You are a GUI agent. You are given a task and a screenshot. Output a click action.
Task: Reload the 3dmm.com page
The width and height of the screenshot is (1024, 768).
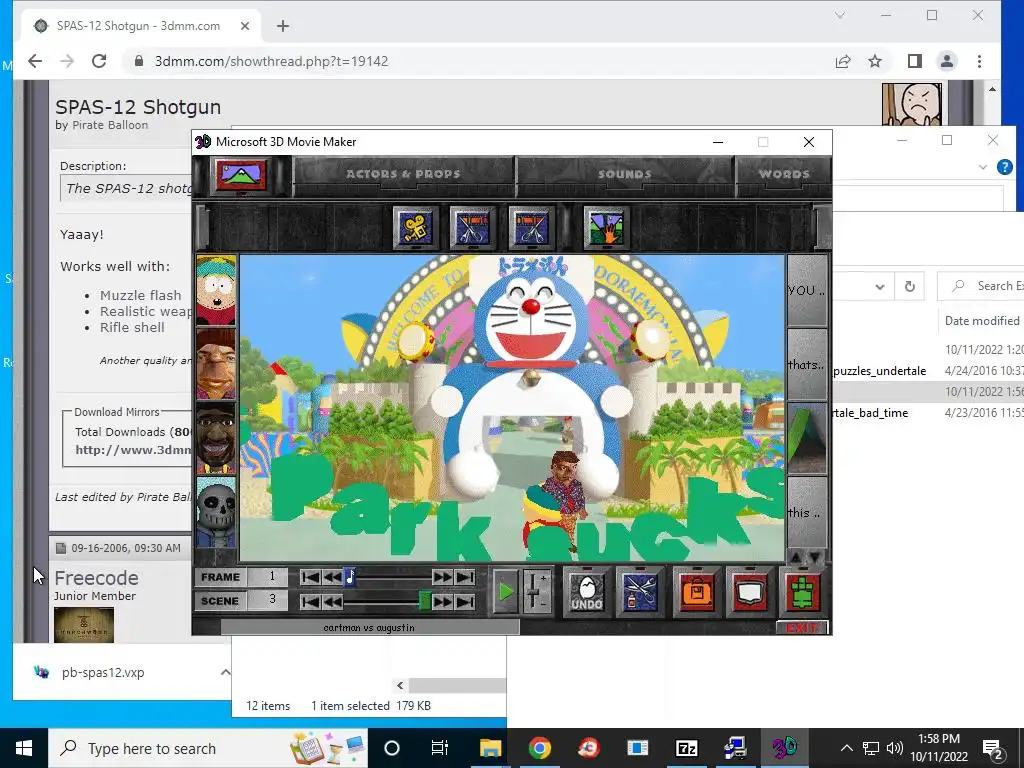tap(99, 61)
